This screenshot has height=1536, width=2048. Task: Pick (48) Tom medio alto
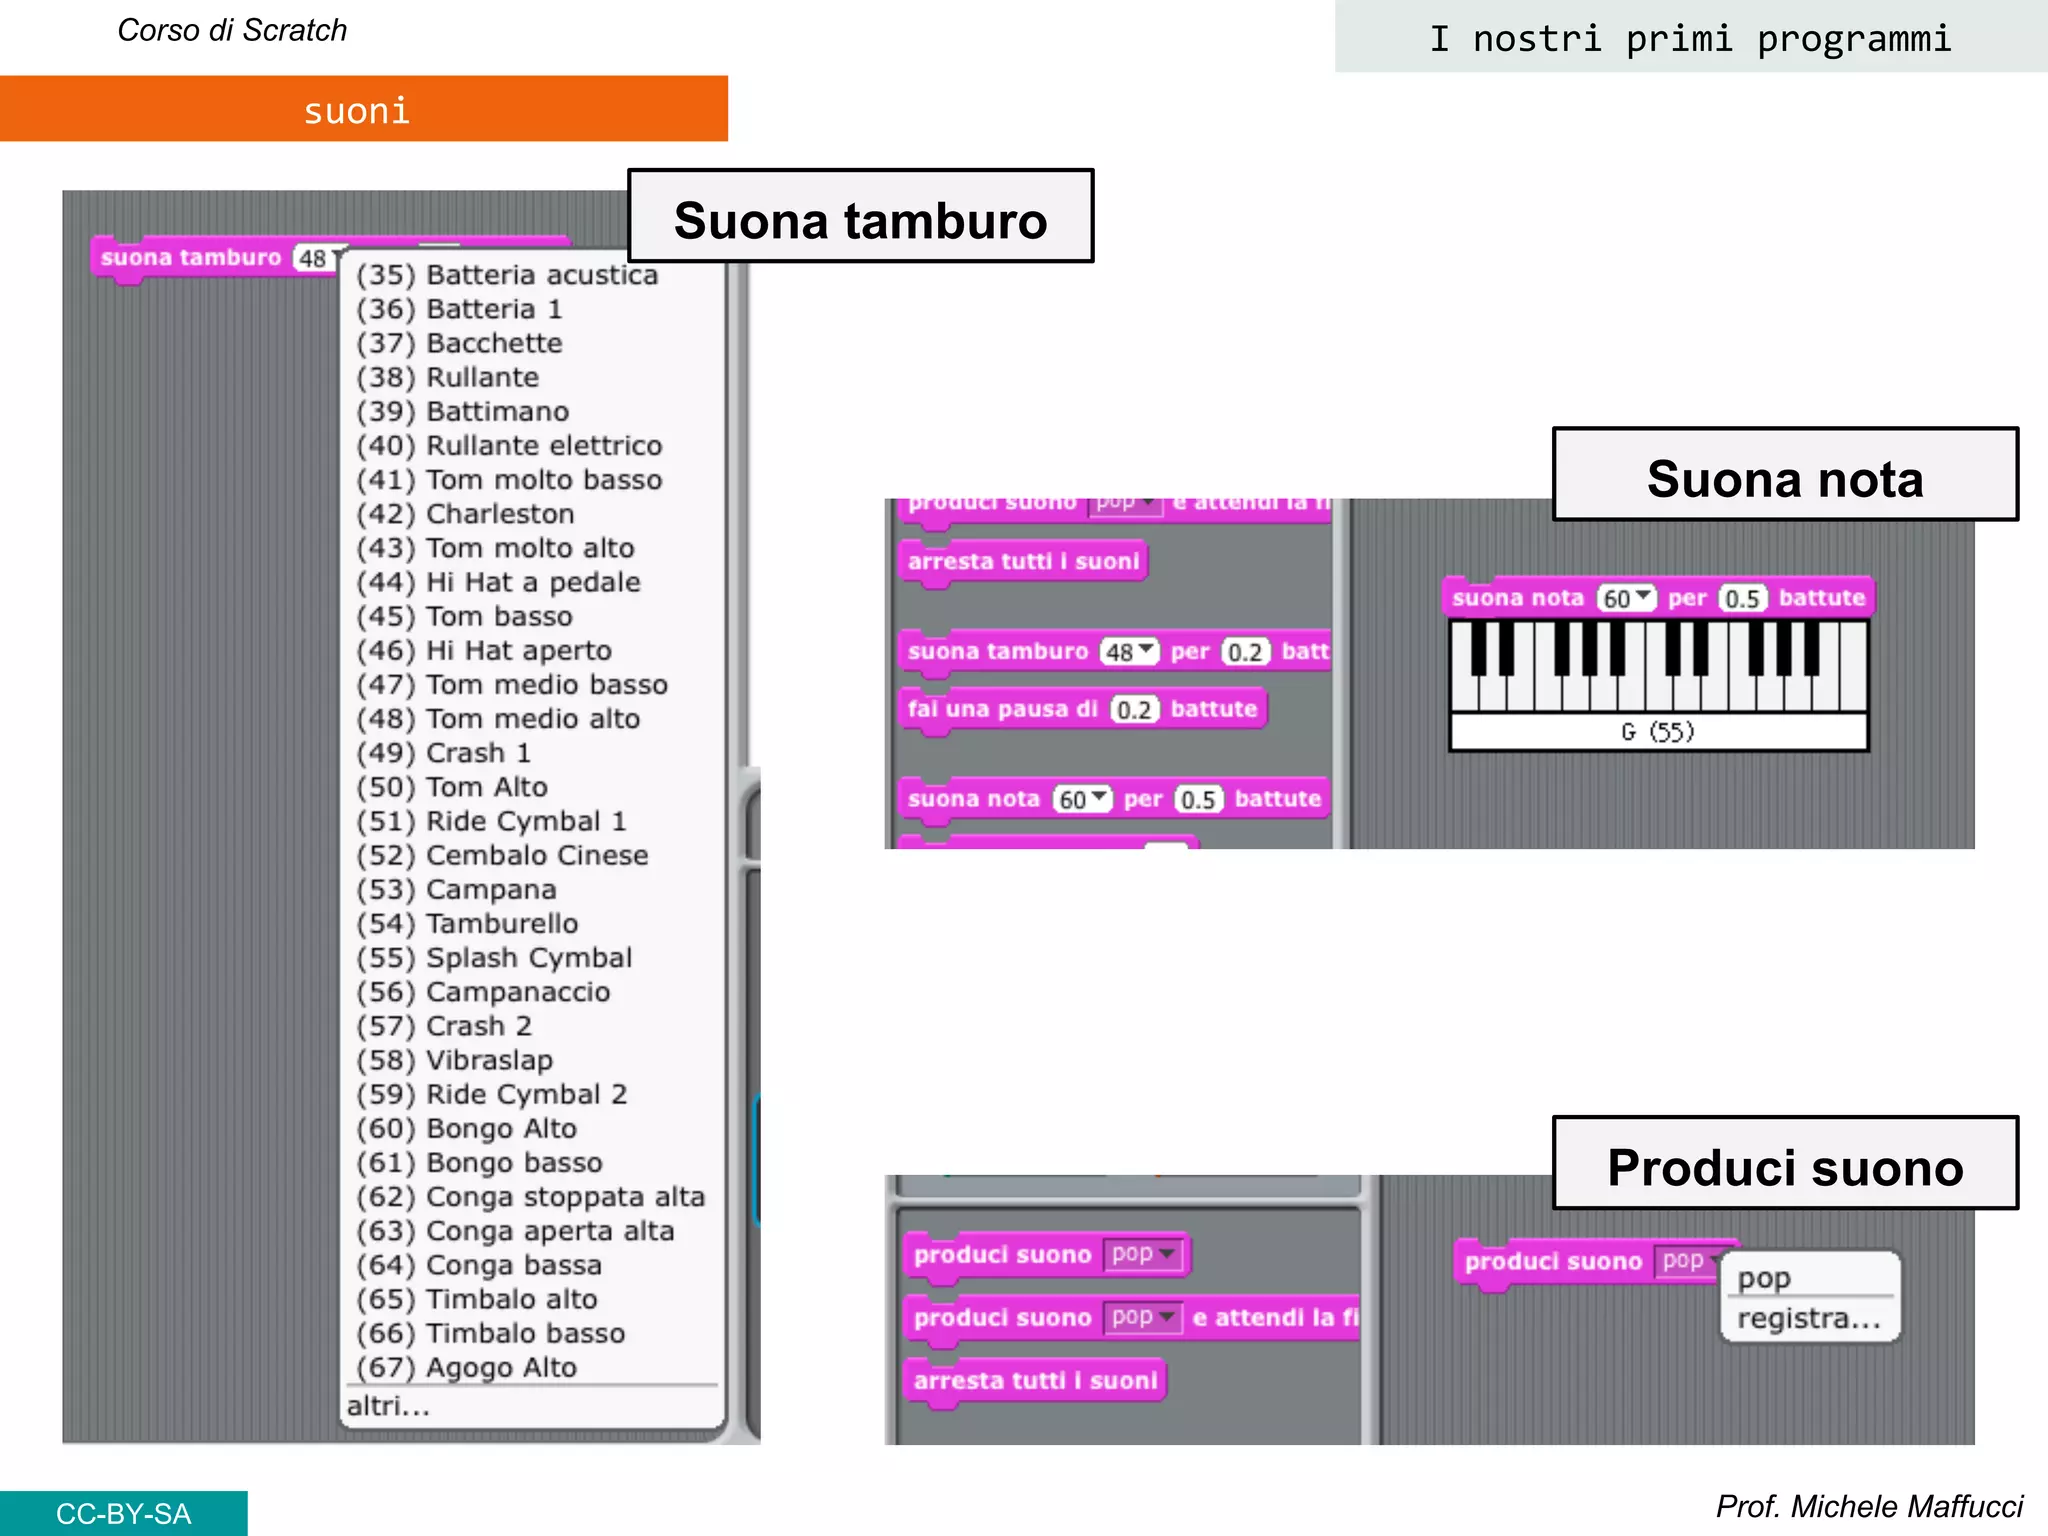[x=498, y=718]
